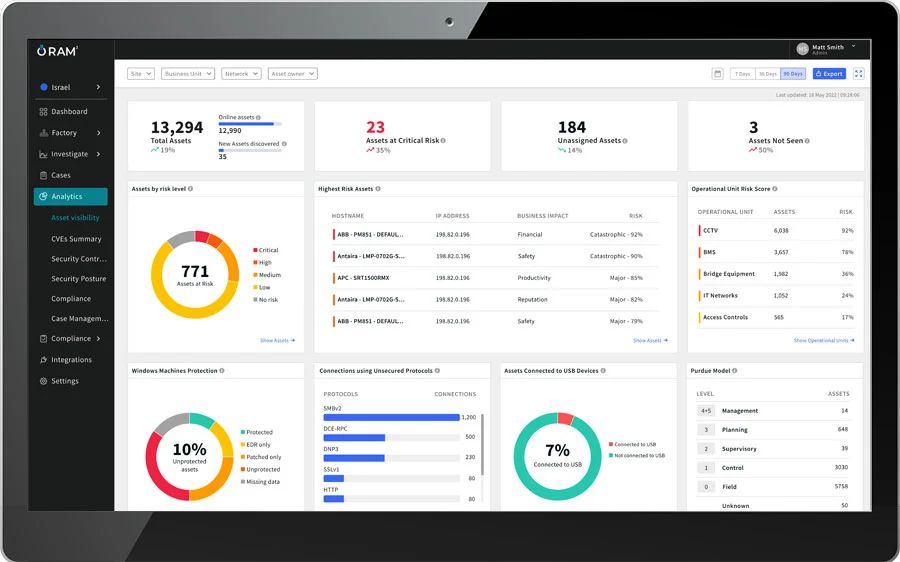Open the Asset owner filter dropdown
Image resolution: width=900 pixels, height=562 pixels.
293,73
